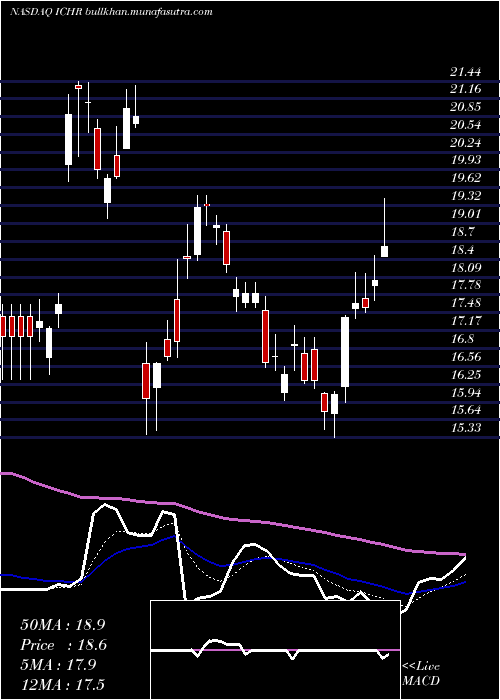
Task: Click the topmost small red candle near 21.16
Action: [79, 87]
